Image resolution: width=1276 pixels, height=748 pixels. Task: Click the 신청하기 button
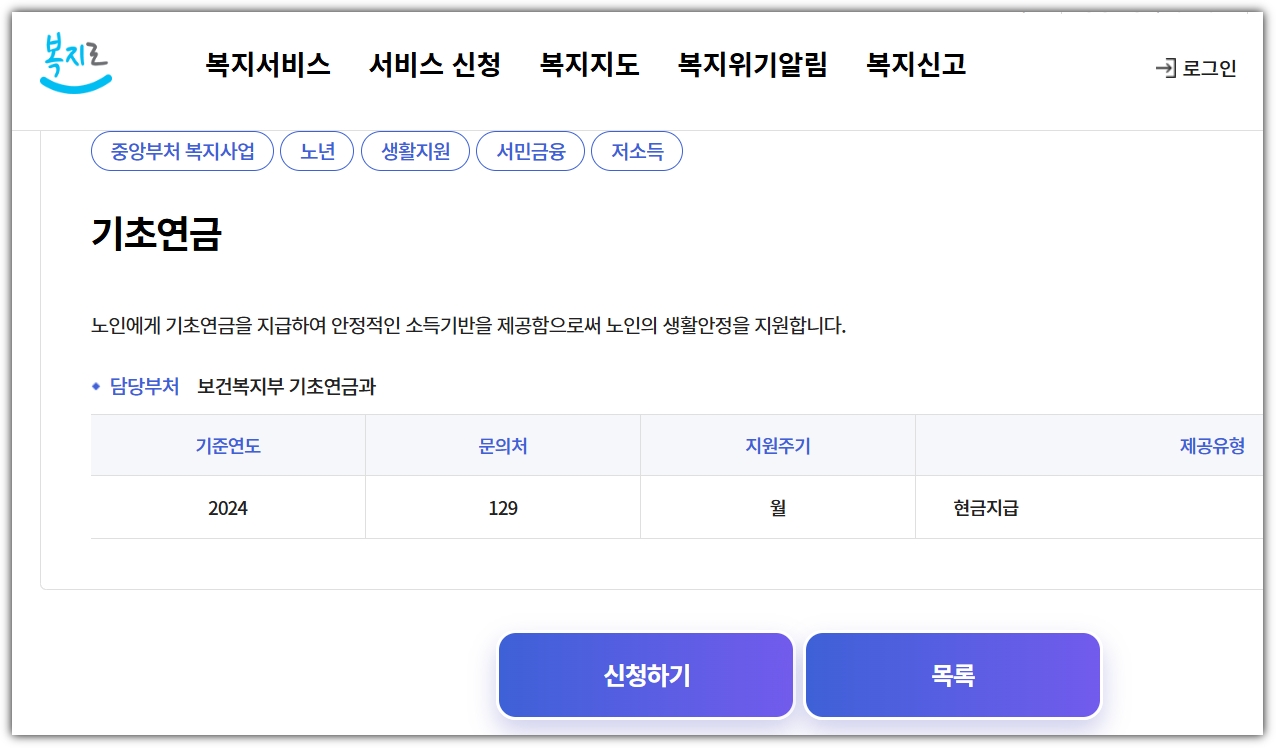click(645, 674)
